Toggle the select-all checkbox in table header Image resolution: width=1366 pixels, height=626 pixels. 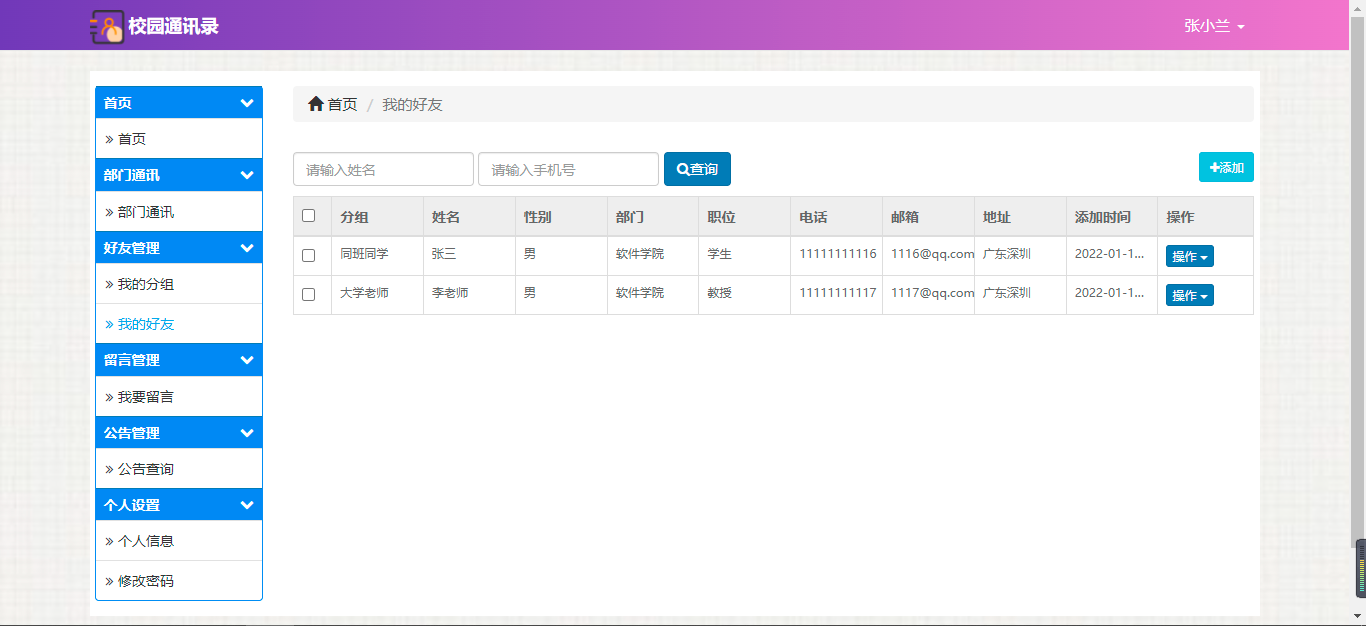pyautogui.click(x=308, y=215)
